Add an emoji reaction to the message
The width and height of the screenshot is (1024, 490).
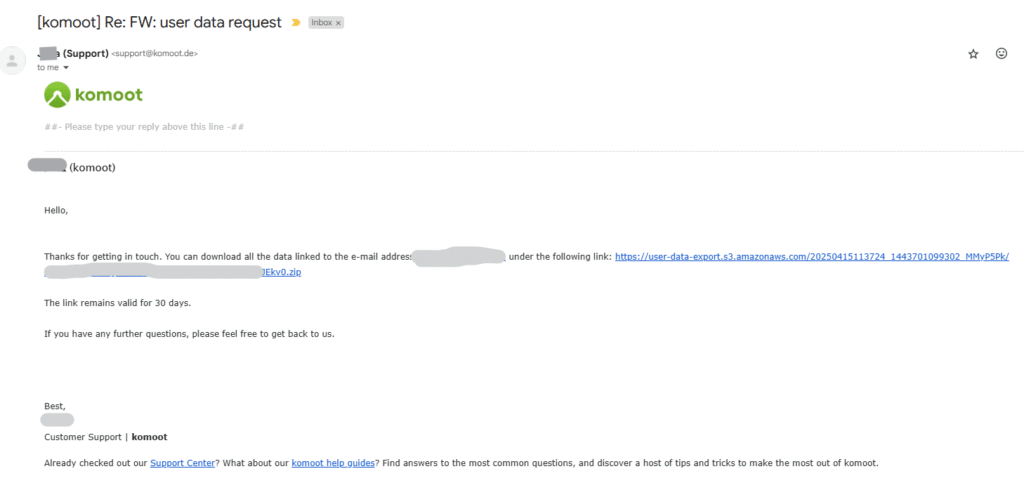pos(1001,54)
